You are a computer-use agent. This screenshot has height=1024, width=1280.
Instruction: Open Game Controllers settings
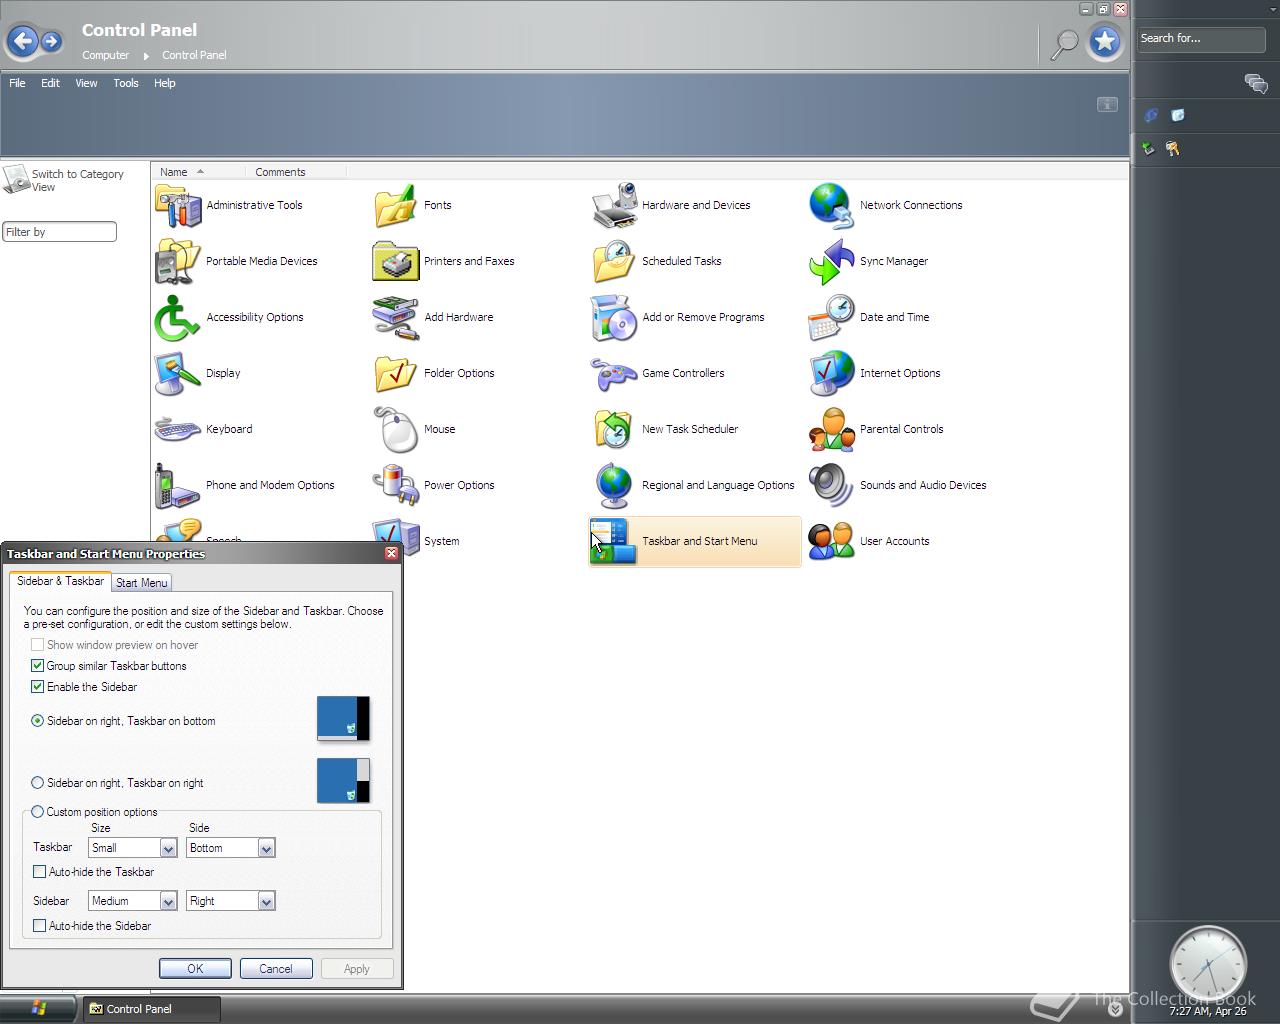[683, 373]
